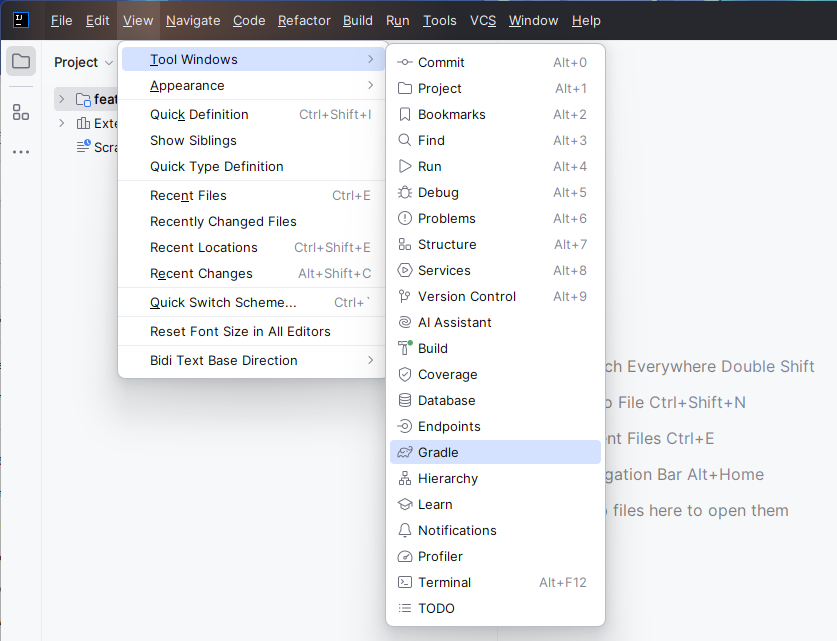The width and height of the screenshot is (837, 641).
Task: Click Reset Font Size in All Editors
Action: point(240,331)
